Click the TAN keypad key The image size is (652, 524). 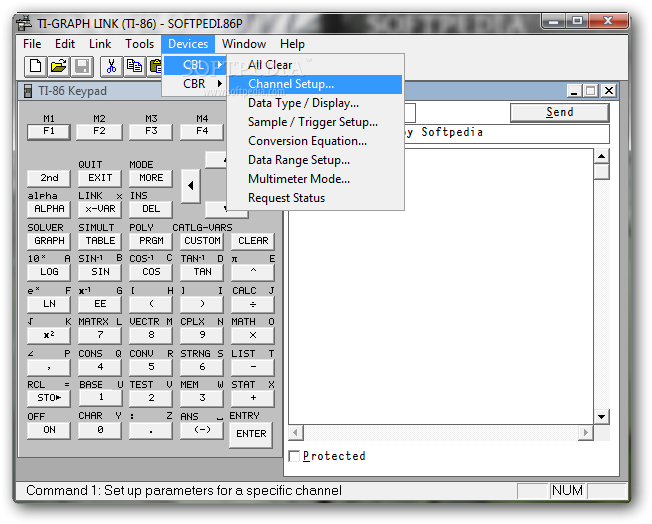coord(202,272)
